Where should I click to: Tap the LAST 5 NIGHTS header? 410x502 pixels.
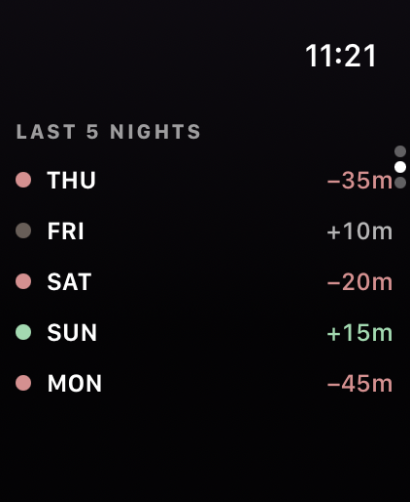pyautogui.click(x=108, y=131)
